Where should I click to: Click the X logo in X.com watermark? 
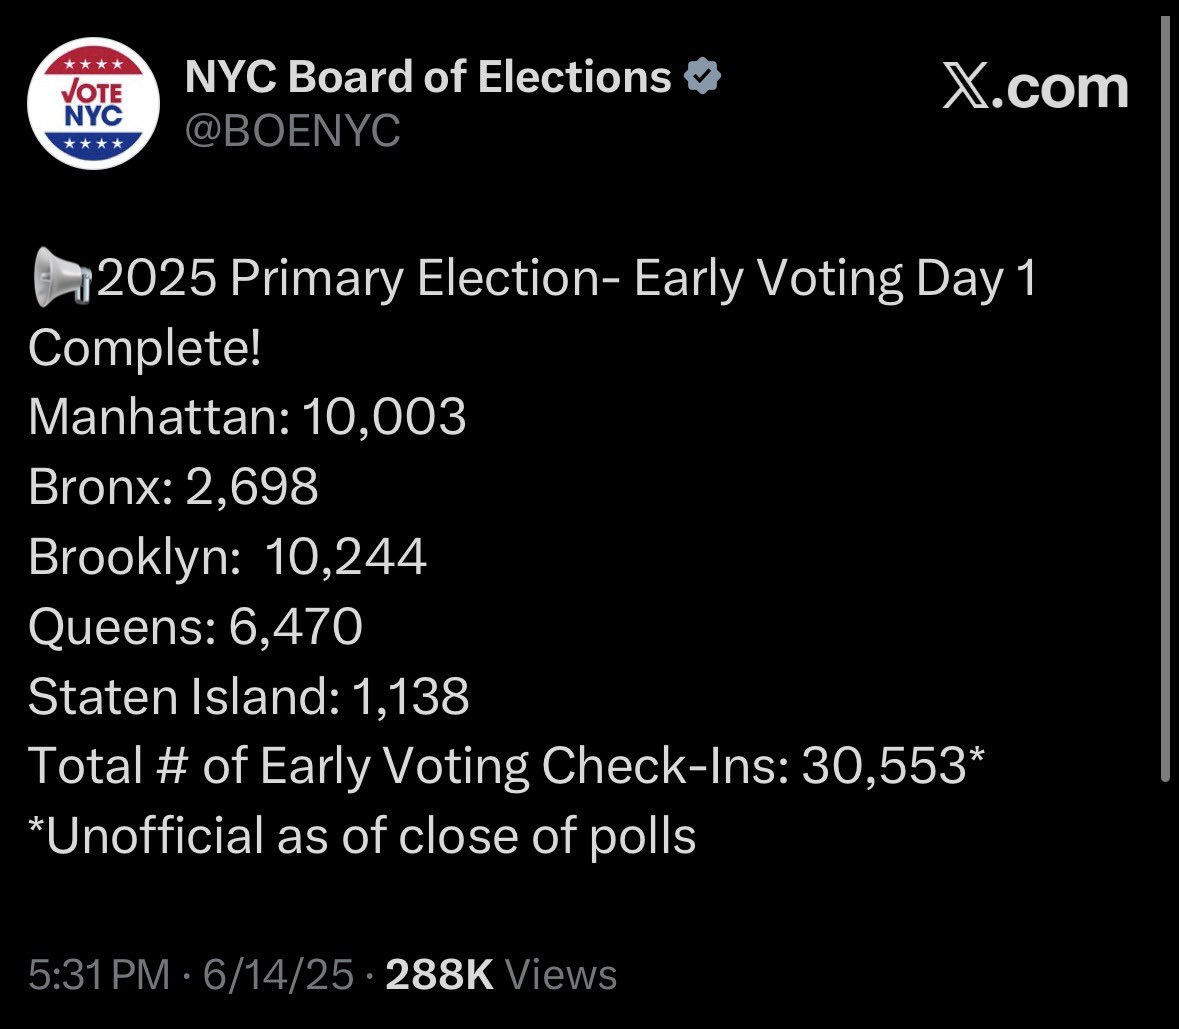966,89
